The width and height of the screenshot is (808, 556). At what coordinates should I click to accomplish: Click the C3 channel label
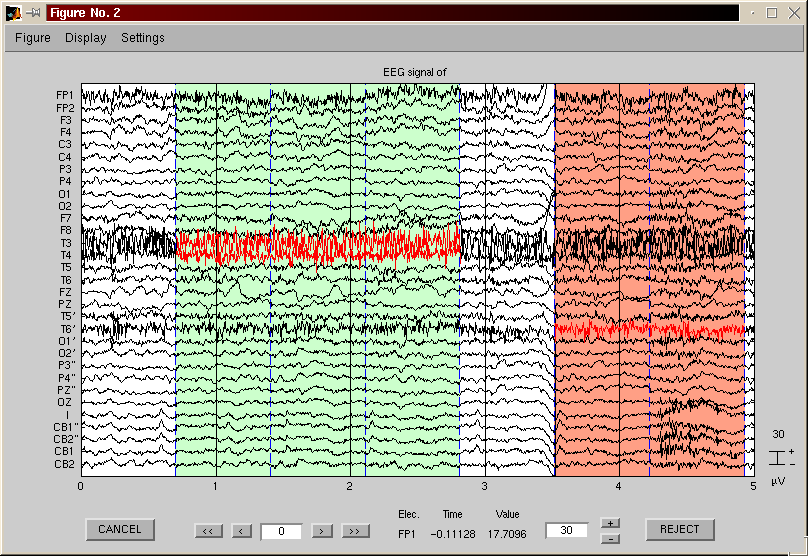point(65,144)
